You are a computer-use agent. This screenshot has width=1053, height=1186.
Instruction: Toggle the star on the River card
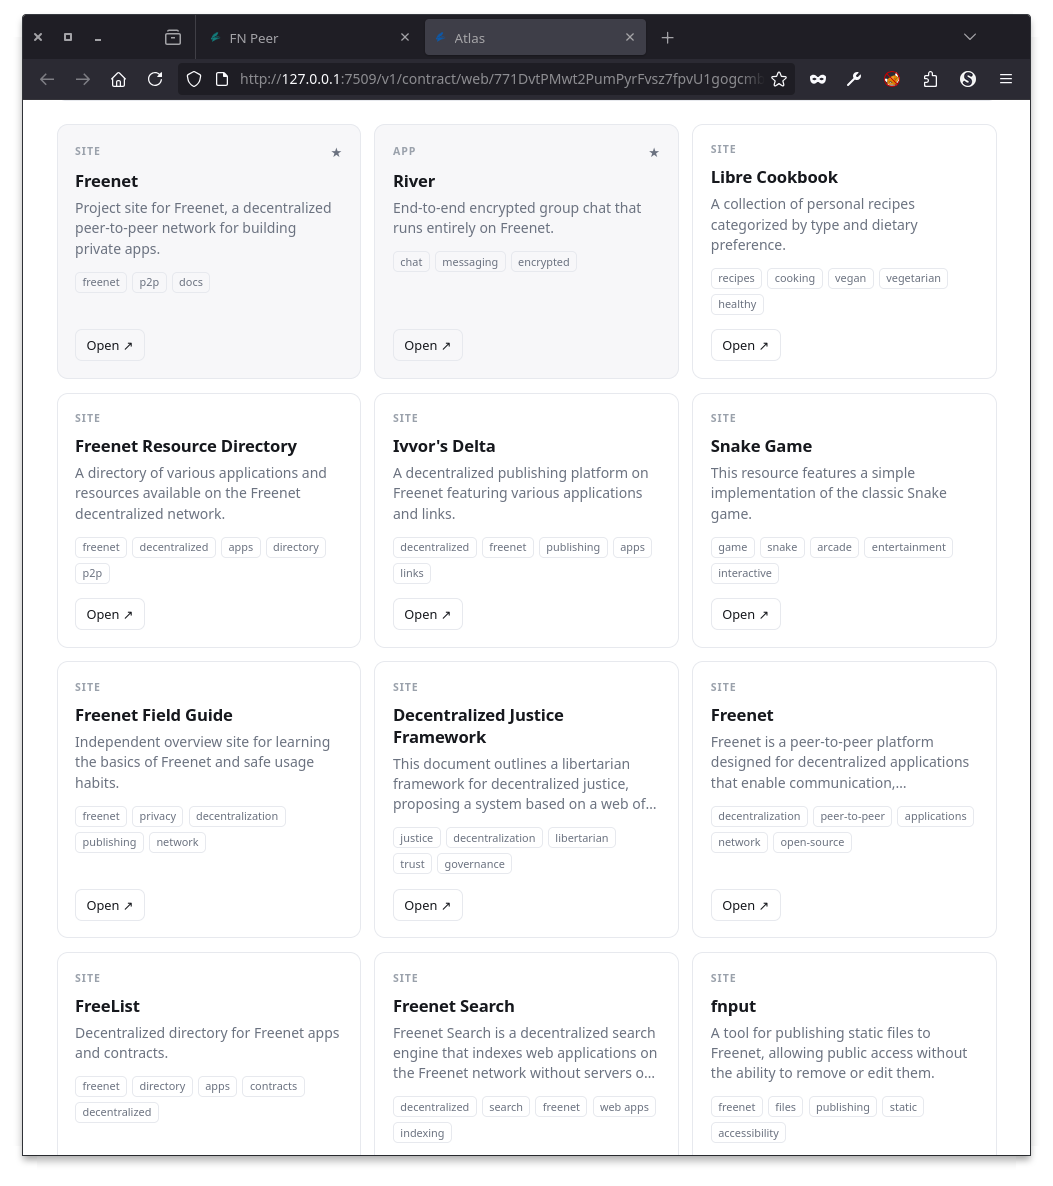pyautogui.click(x=654, y=153)
